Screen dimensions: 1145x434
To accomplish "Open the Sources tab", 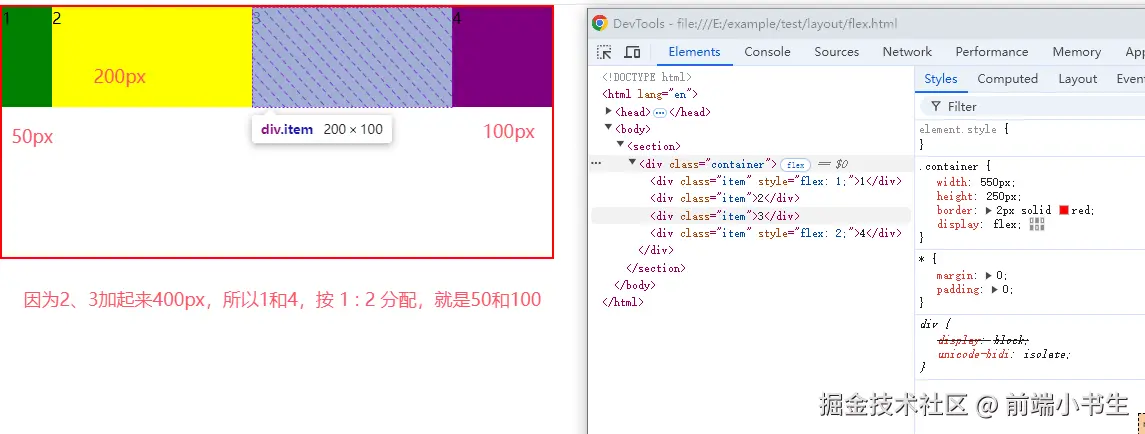I will (837, 52).
